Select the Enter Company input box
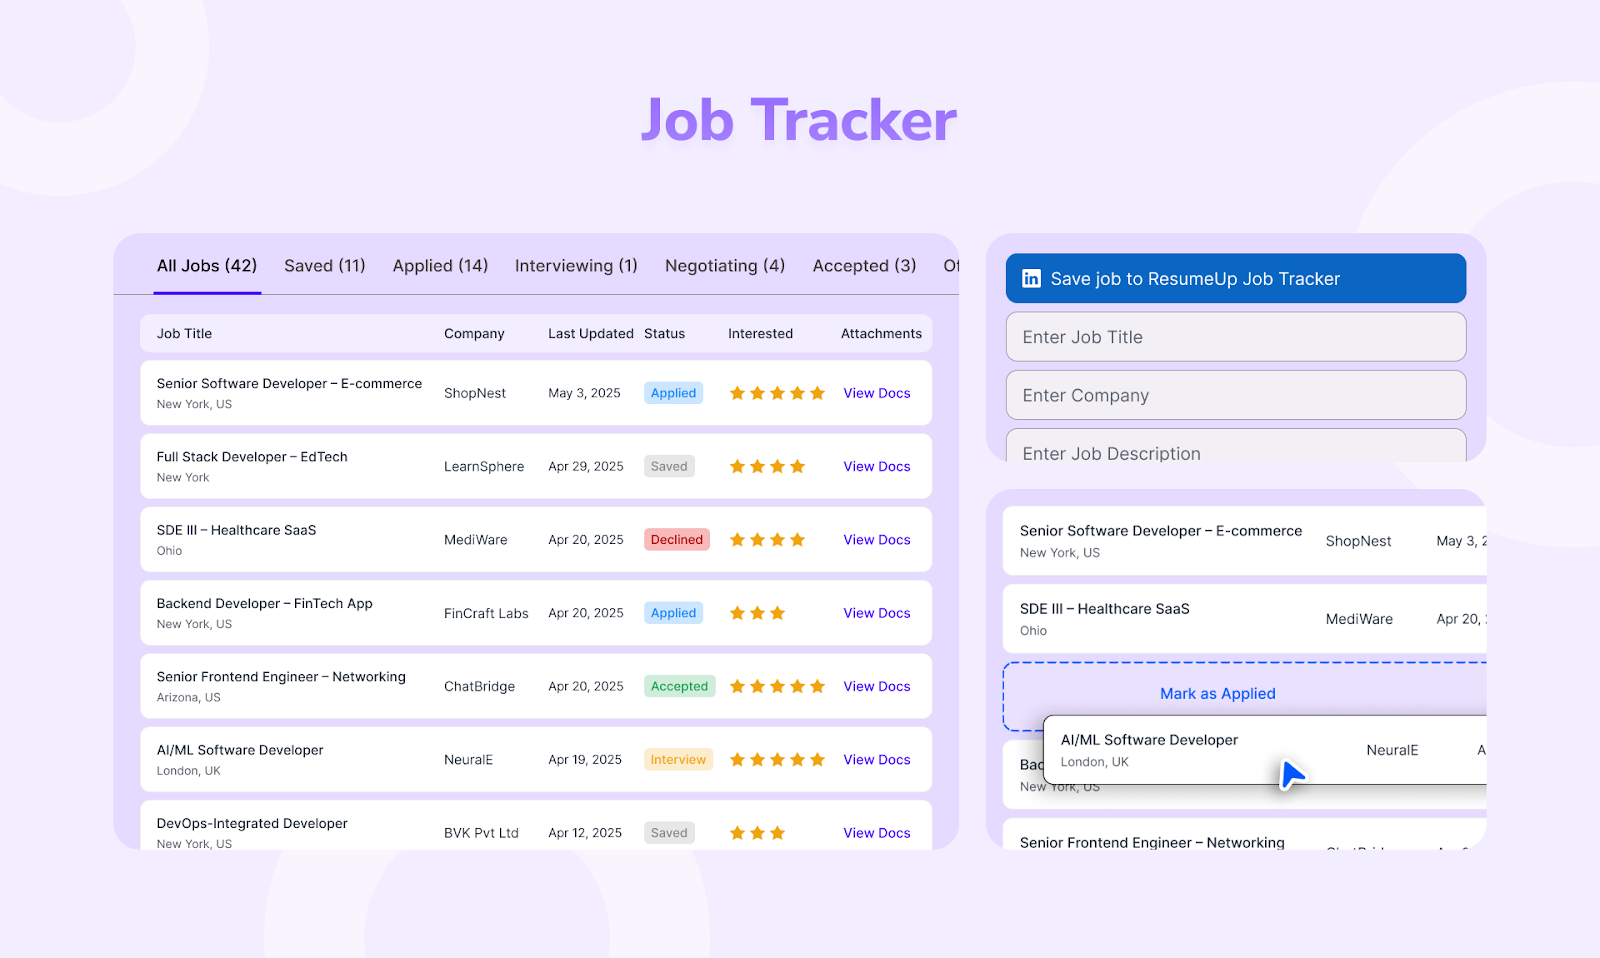 tap(1235, 395)
